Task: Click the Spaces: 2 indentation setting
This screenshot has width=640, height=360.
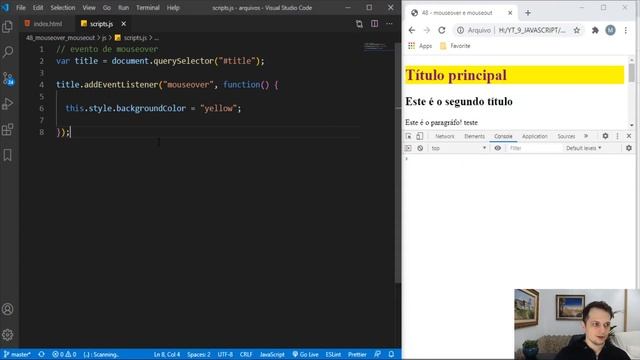Action: 199,354
